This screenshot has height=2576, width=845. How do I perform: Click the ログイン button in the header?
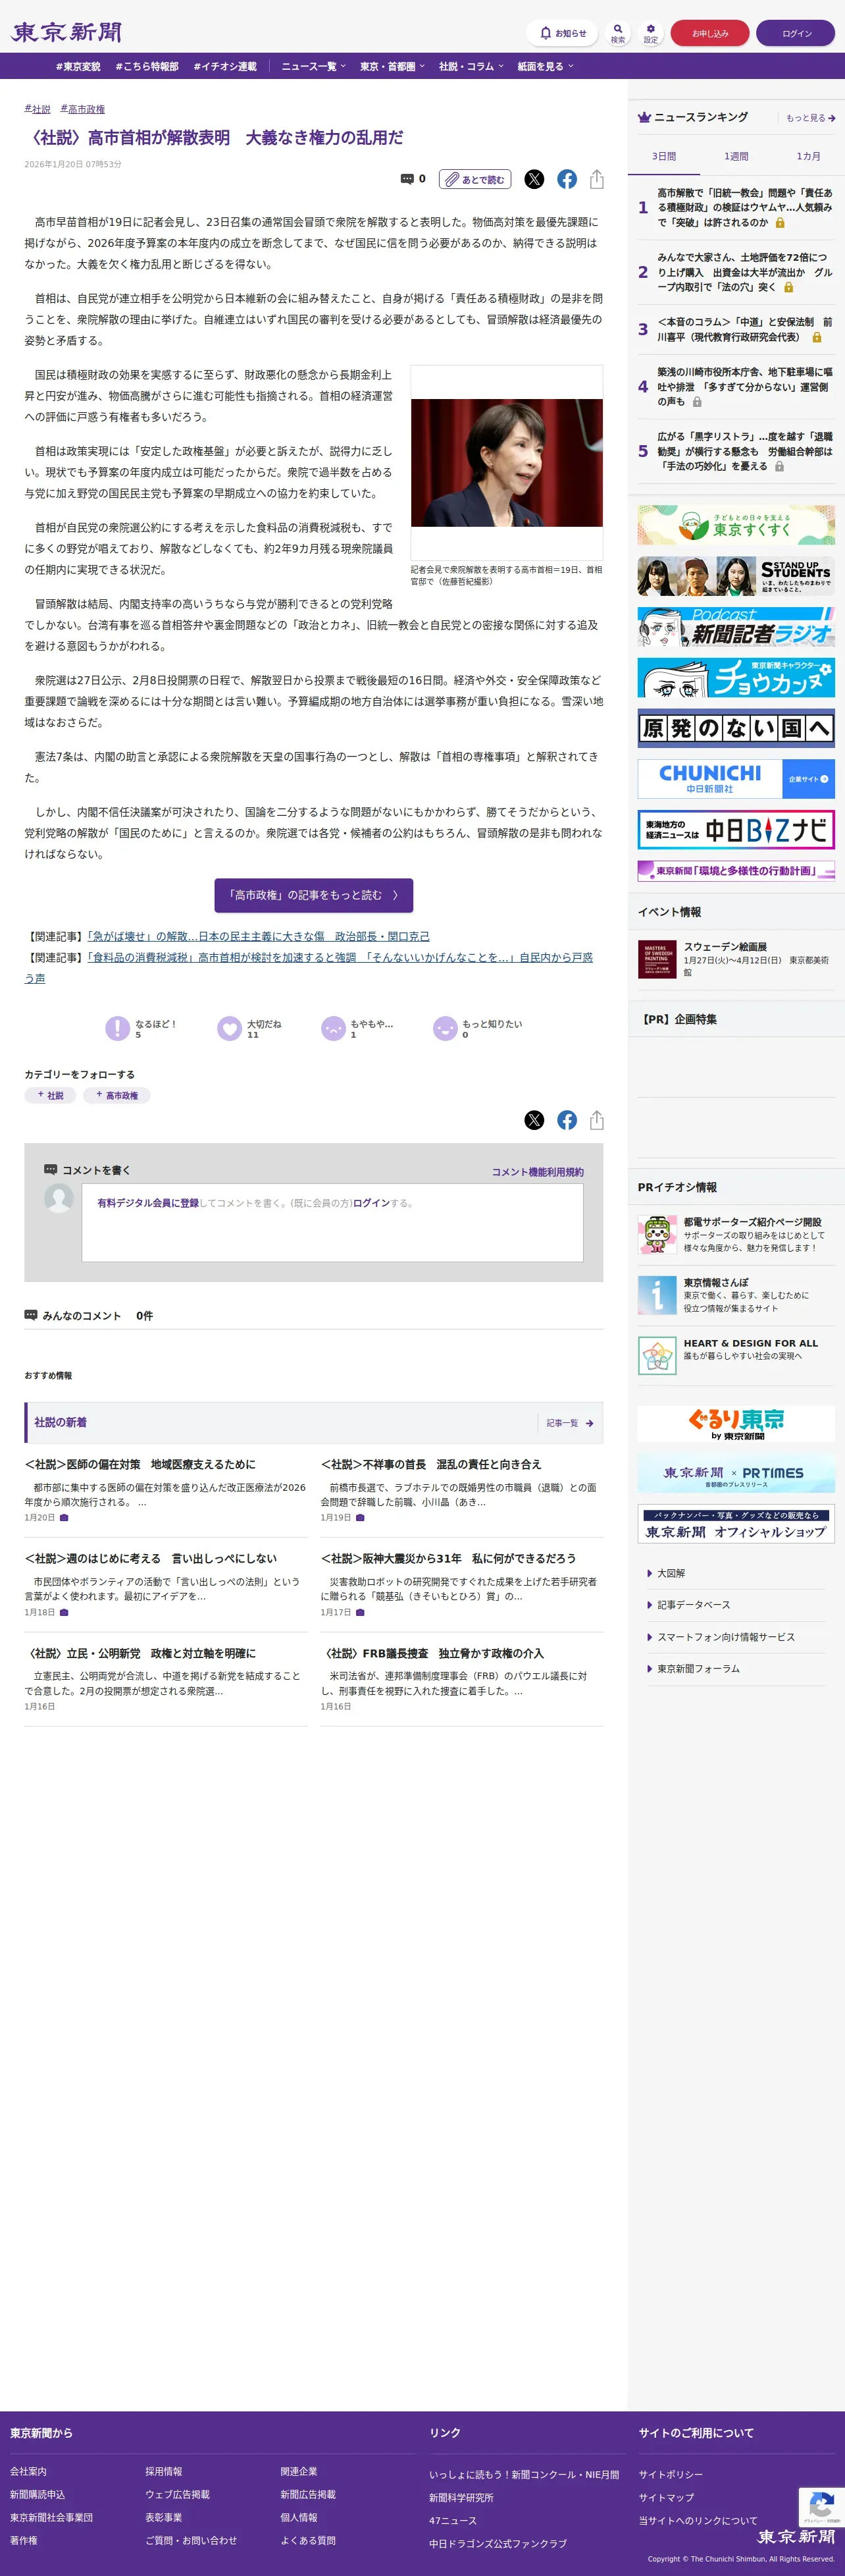point(796,33)
